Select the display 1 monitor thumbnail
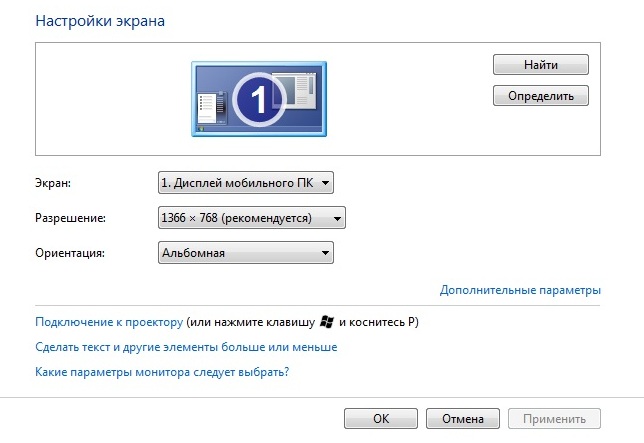 [x=258, y=98]
